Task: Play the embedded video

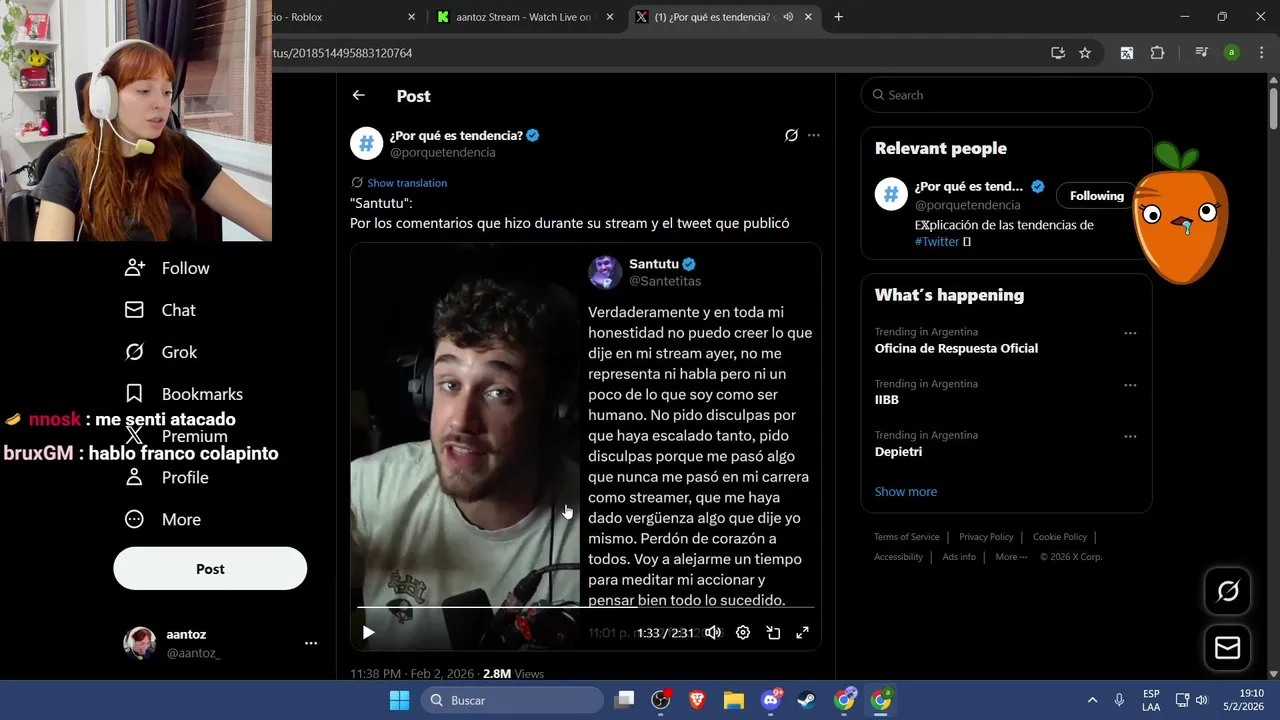Action: [368, 632]
